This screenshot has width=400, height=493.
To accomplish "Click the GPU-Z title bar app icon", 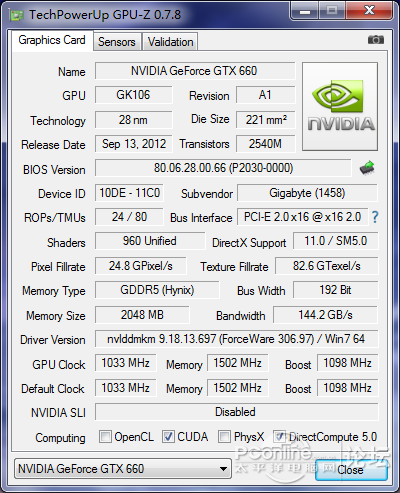I will 16,15.
